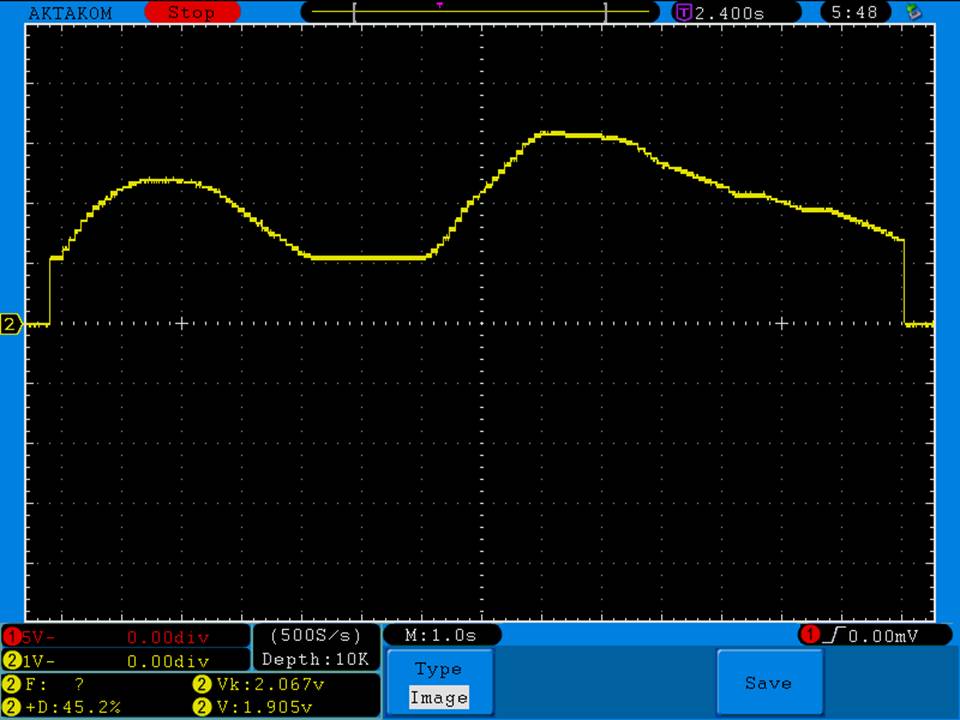The image size is (960, 720).
Task: Click the rising edge trigger symbol
Action: pos(833,635)
